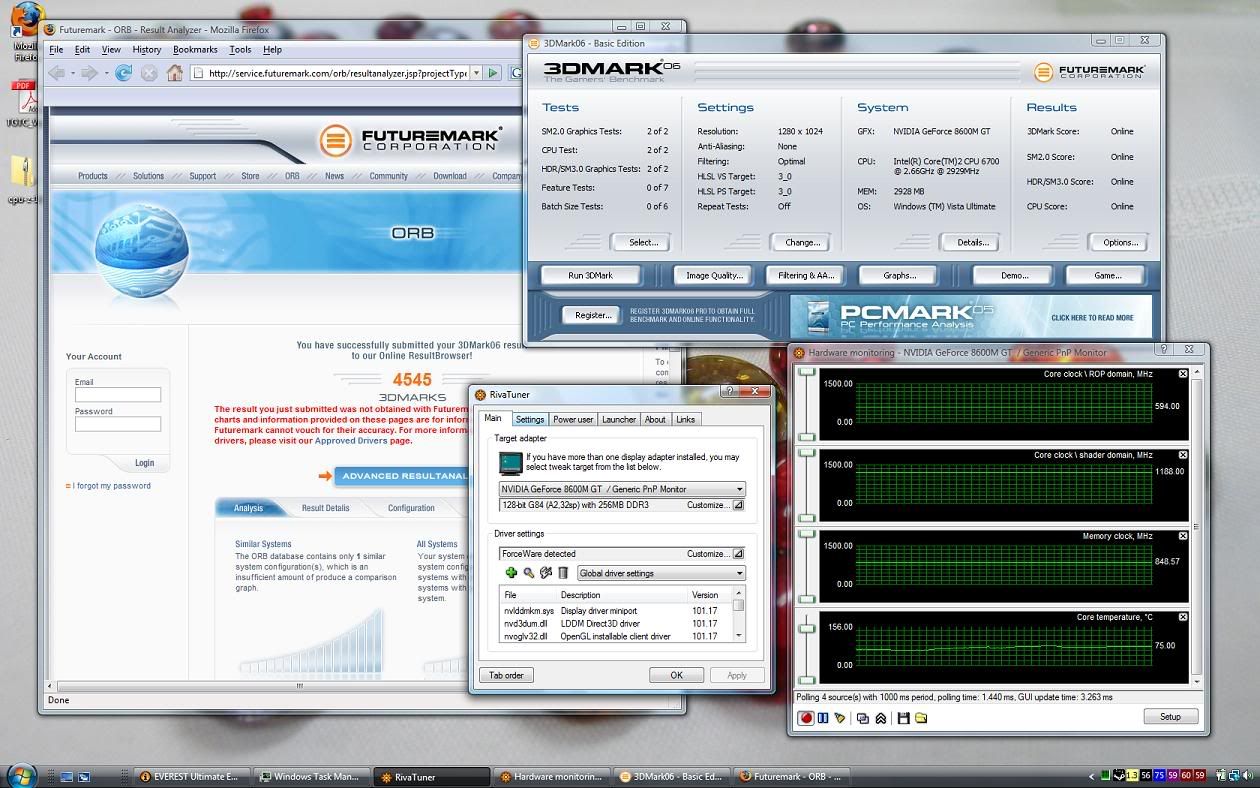The width and height of the screenshot is (1260, 788).
Task: Click the green Go arrow beside the URL bar
Action: (x=493, y=73)
